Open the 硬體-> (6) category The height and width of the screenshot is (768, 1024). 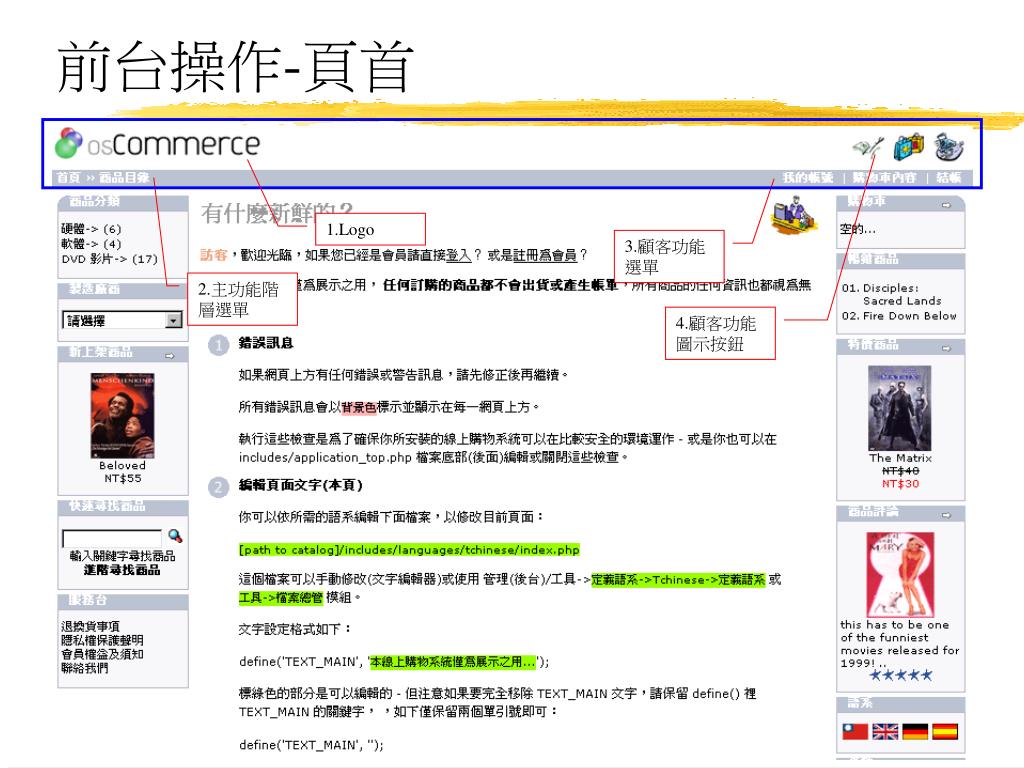coord(91,229)
